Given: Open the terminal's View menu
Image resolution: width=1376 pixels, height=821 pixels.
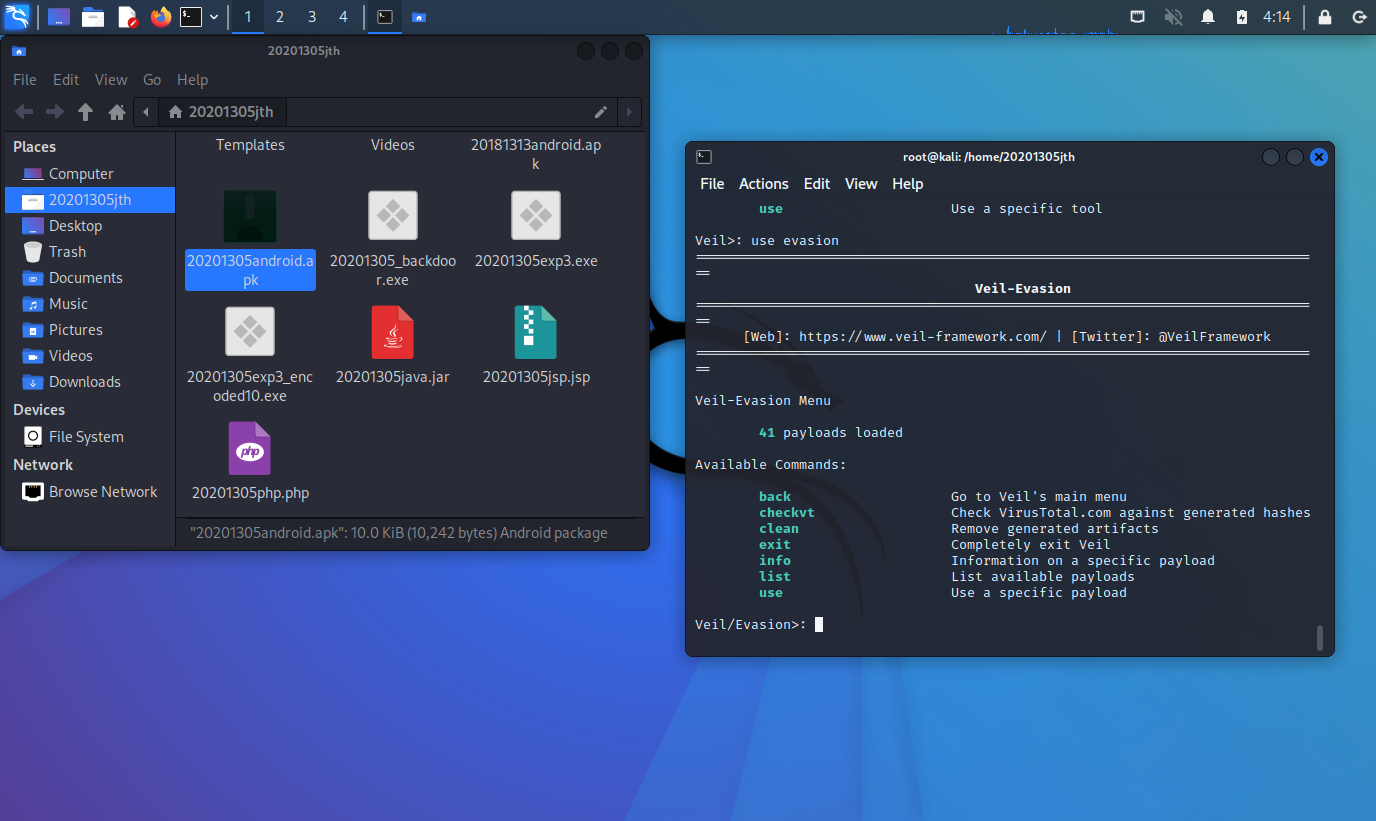Looking at the screenshot, I should click(861, 184).
